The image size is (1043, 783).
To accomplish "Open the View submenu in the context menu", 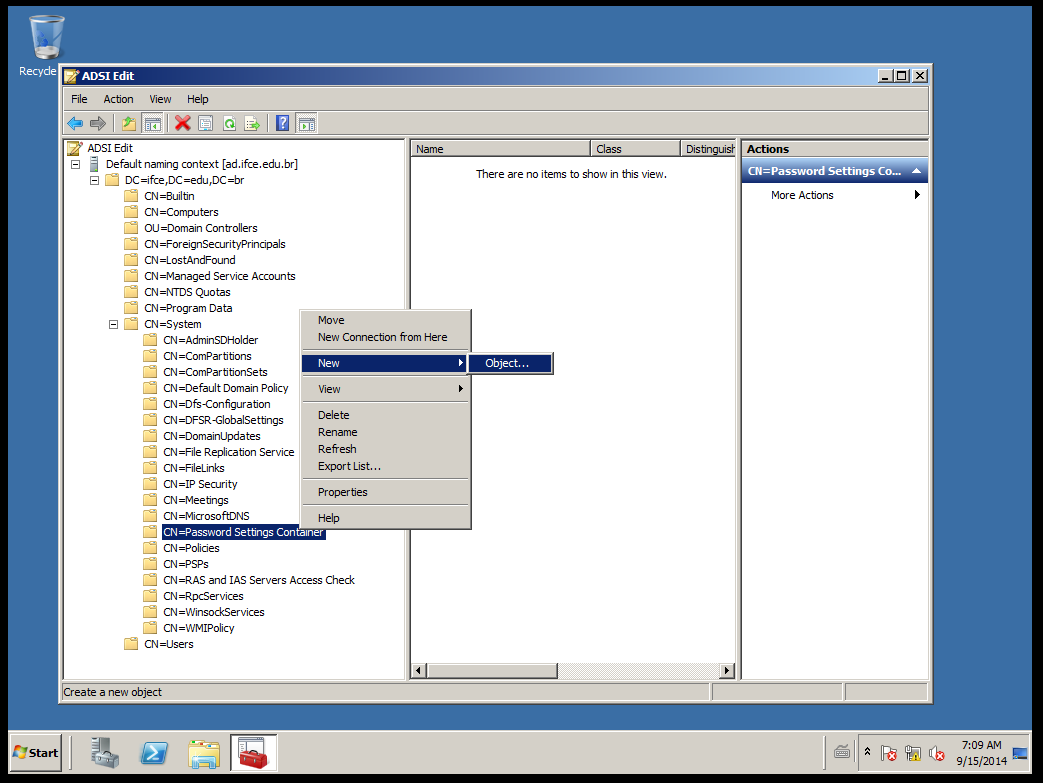I will coord(386,389).
